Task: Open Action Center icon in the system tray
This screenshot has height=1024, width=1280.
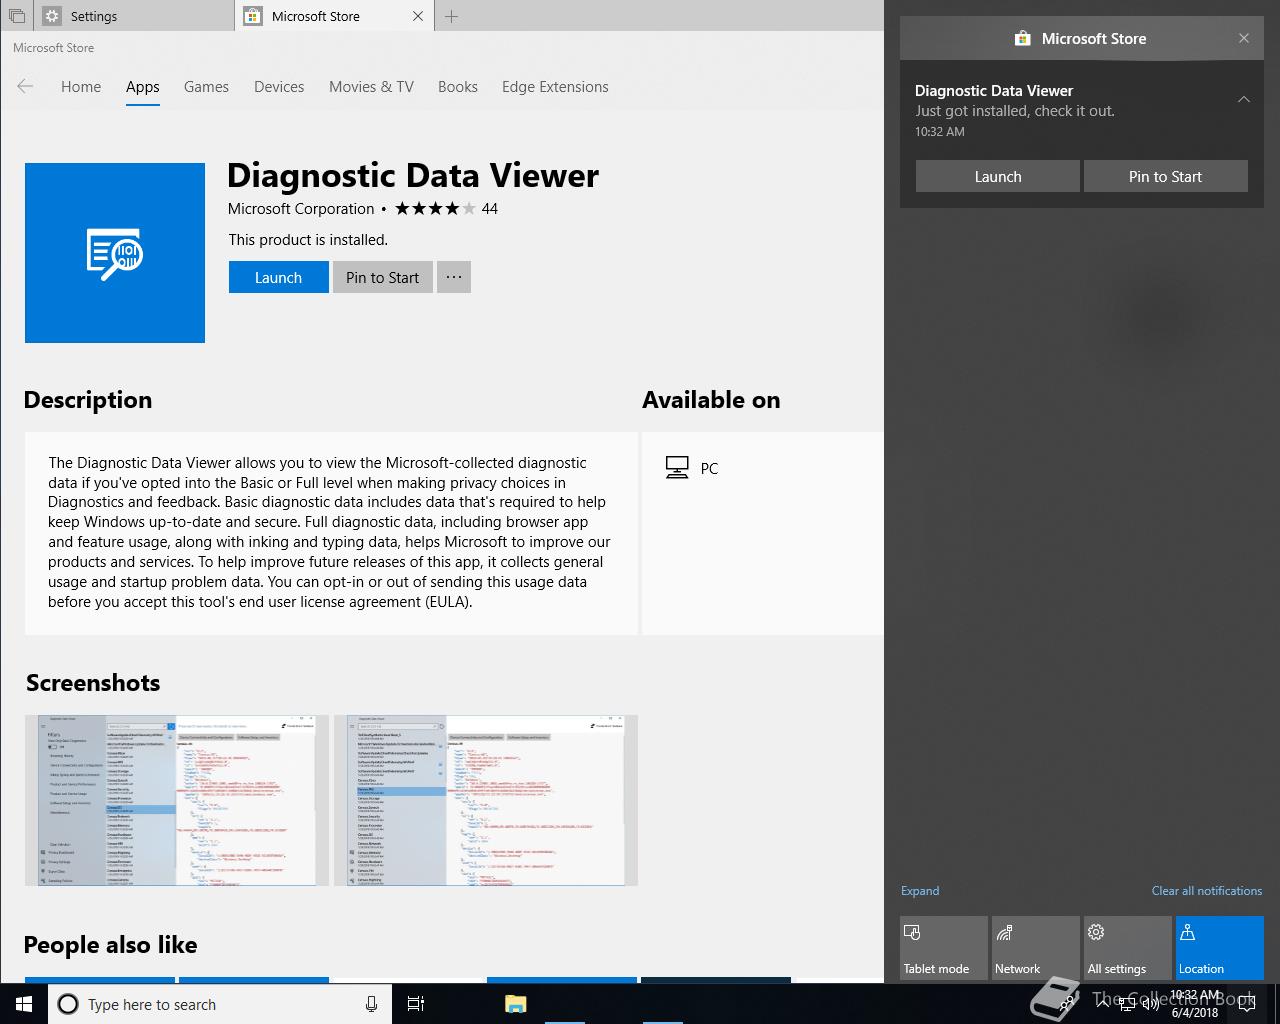Action: (x=1246, y=1004)
